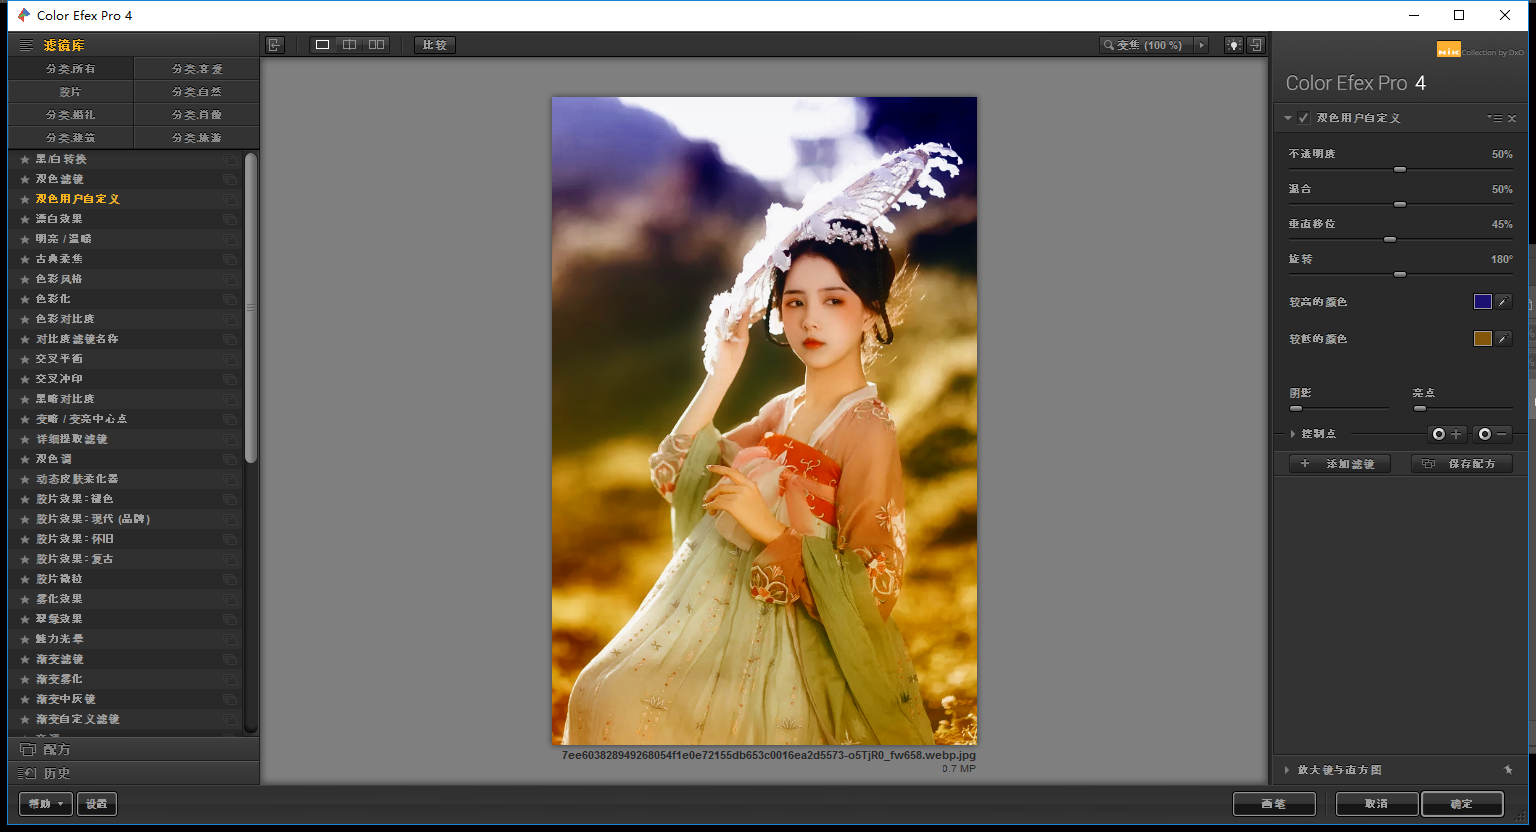Click the 确定 OK button
This screenshot has height=832, width=1536.
pos(1462,804)
